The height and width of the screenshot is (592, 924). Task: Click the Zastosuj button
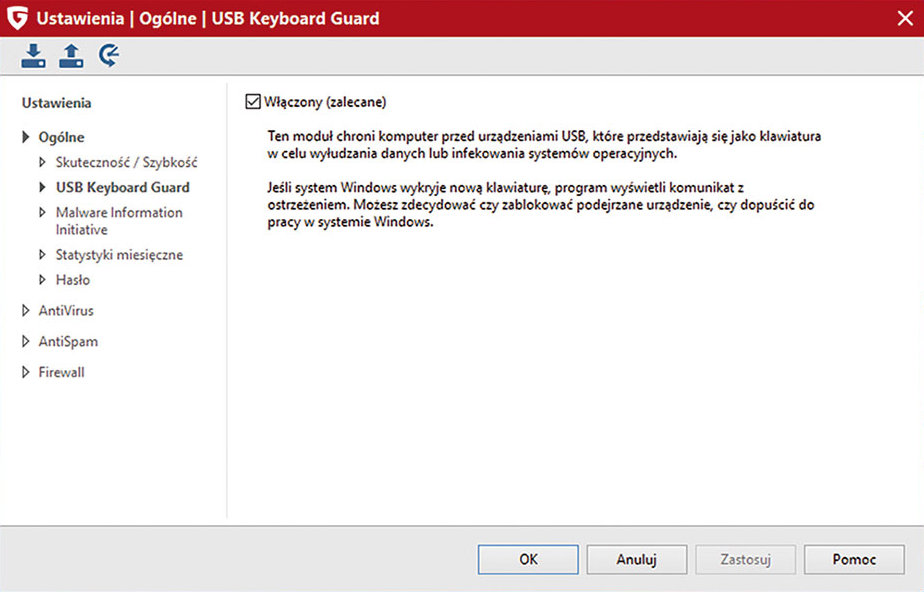coord(745,560)
